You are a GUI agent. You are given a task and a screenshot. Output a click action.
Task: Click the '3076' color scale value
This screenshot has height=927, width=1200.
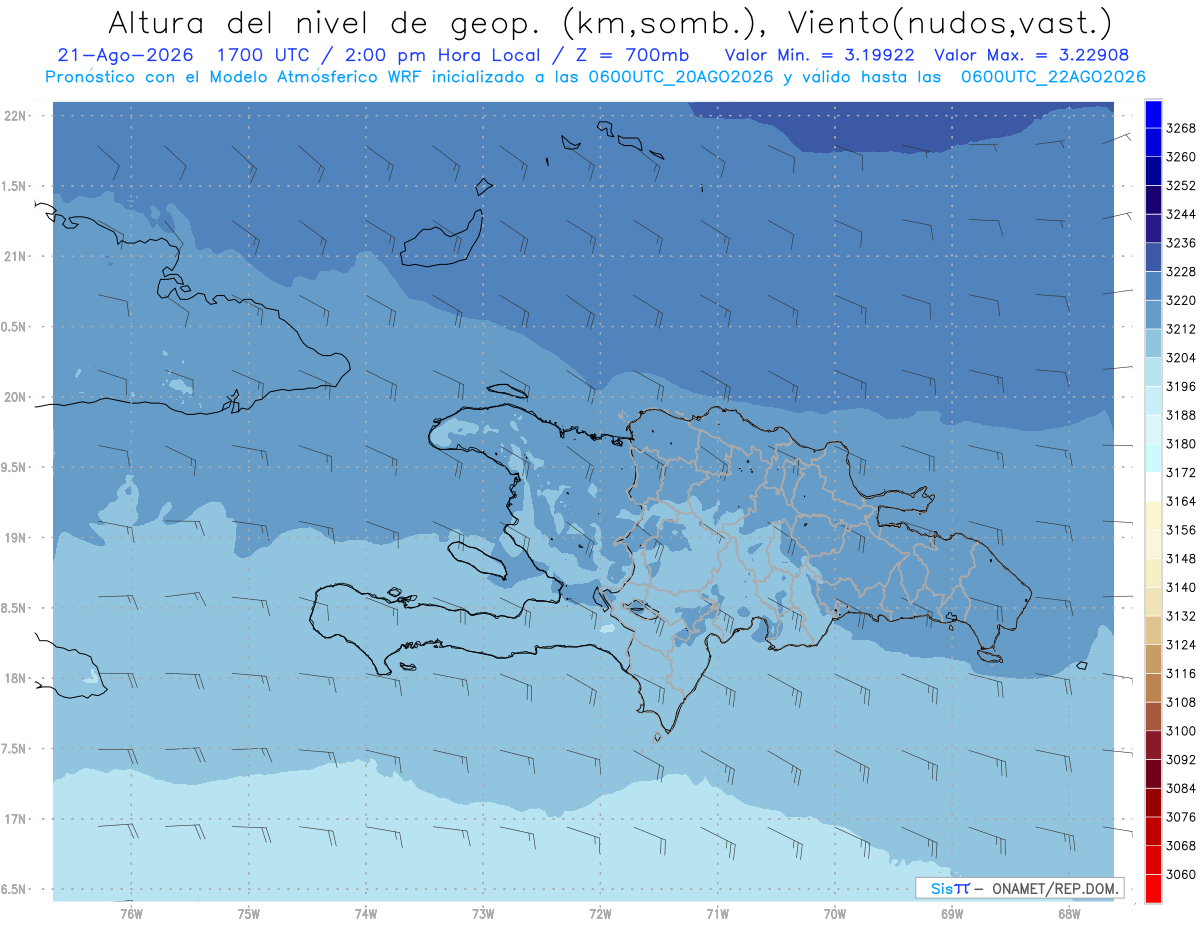coord(1181,817)
